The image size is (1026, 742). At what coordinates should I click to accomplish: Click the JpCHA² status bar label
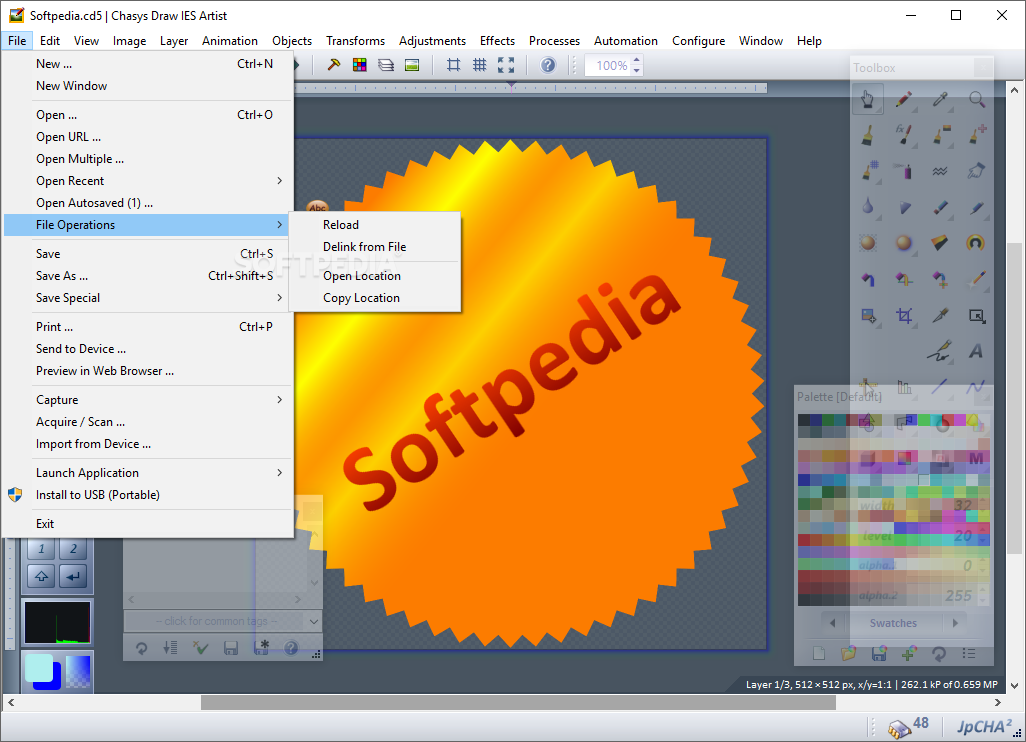984,727
